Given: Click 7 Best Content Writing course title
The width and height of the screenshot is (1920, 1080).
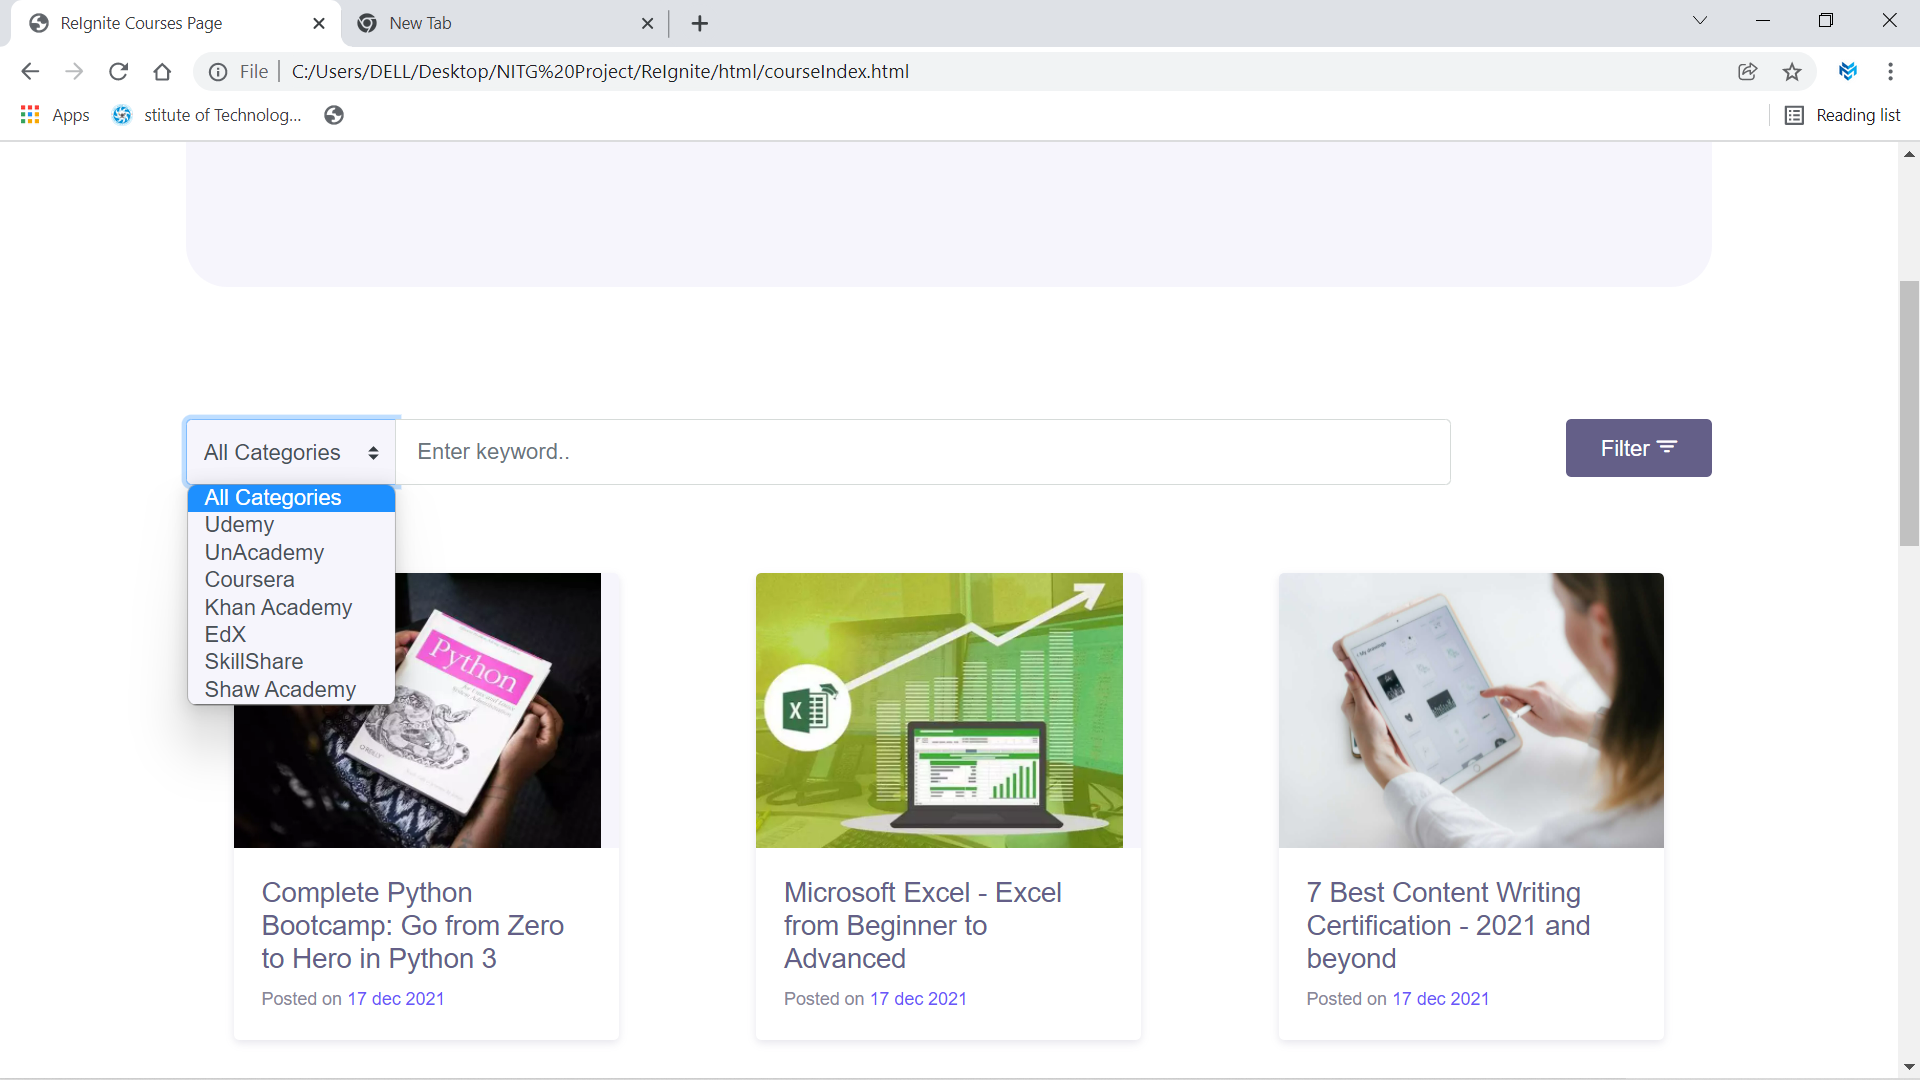Looking at the screenshot, I should pyautogui.click(x=1447, y=925).
